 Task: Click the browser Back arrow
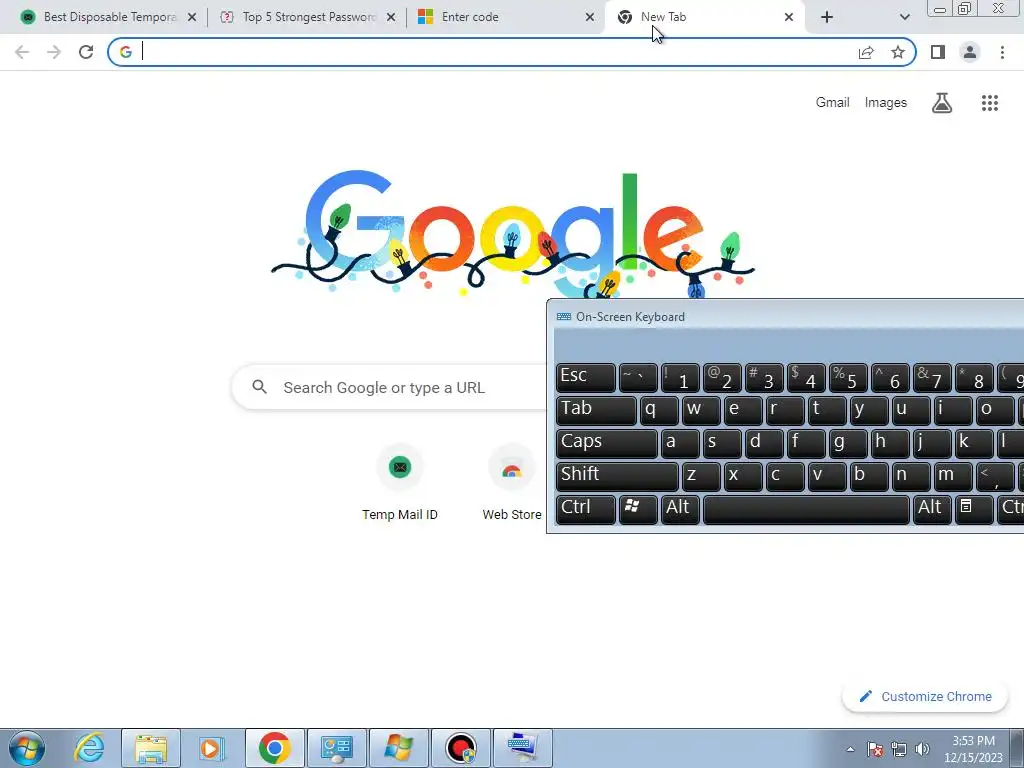(x=22, y=52)
